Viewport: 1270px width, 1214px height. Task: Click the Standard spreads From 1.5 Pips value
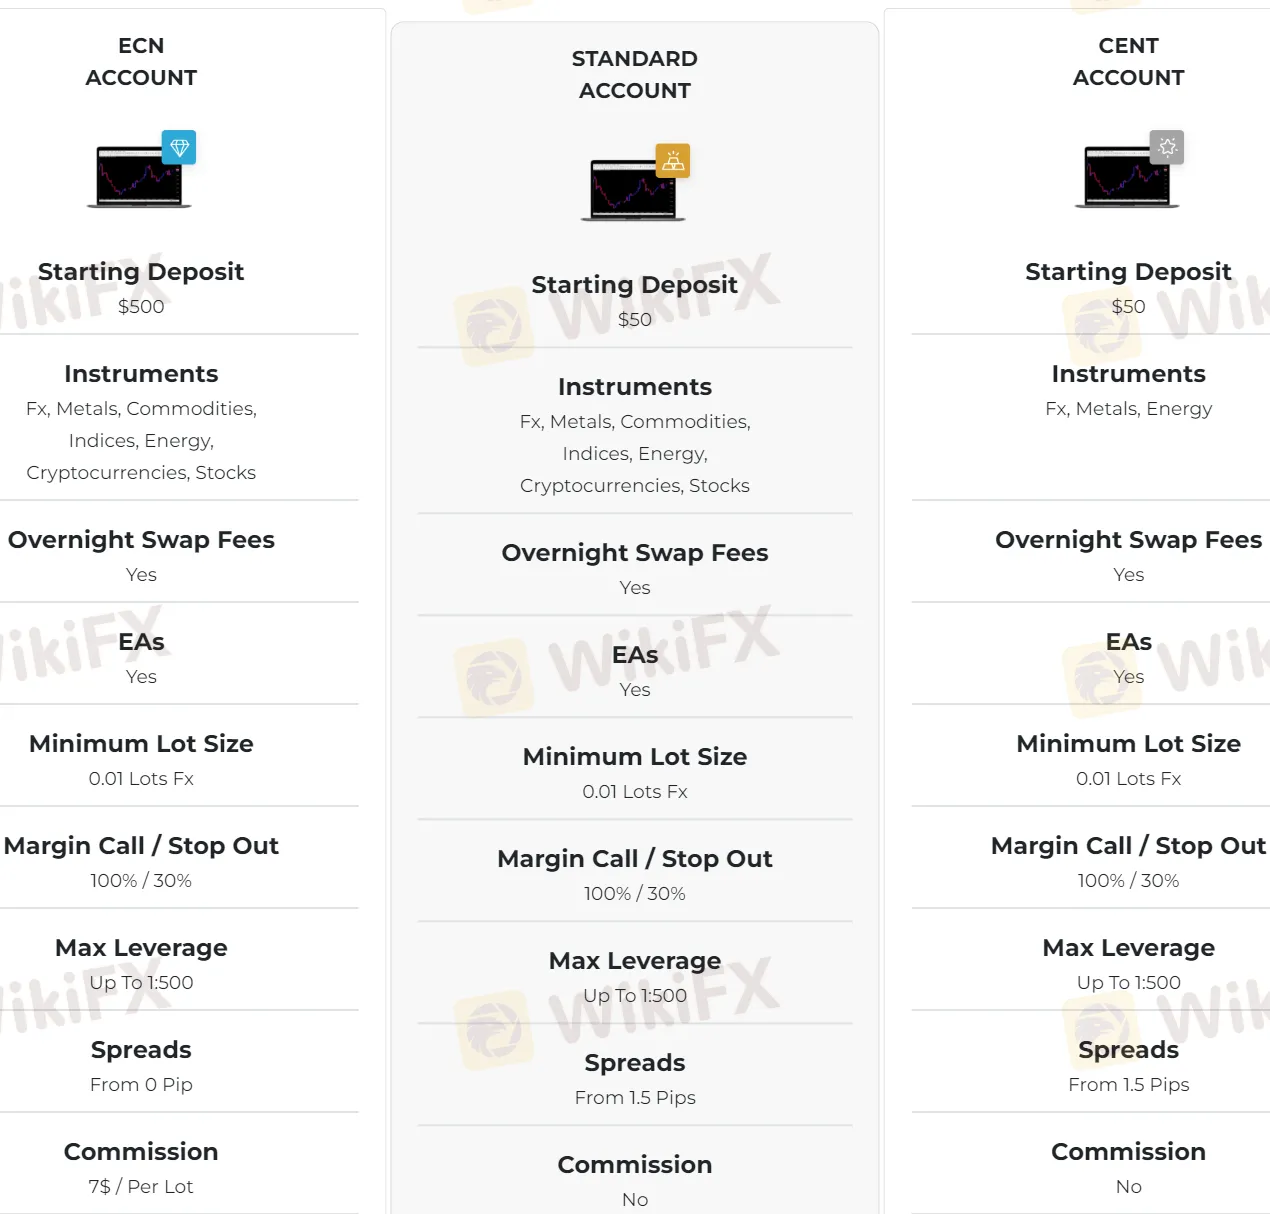[635, 1098]
